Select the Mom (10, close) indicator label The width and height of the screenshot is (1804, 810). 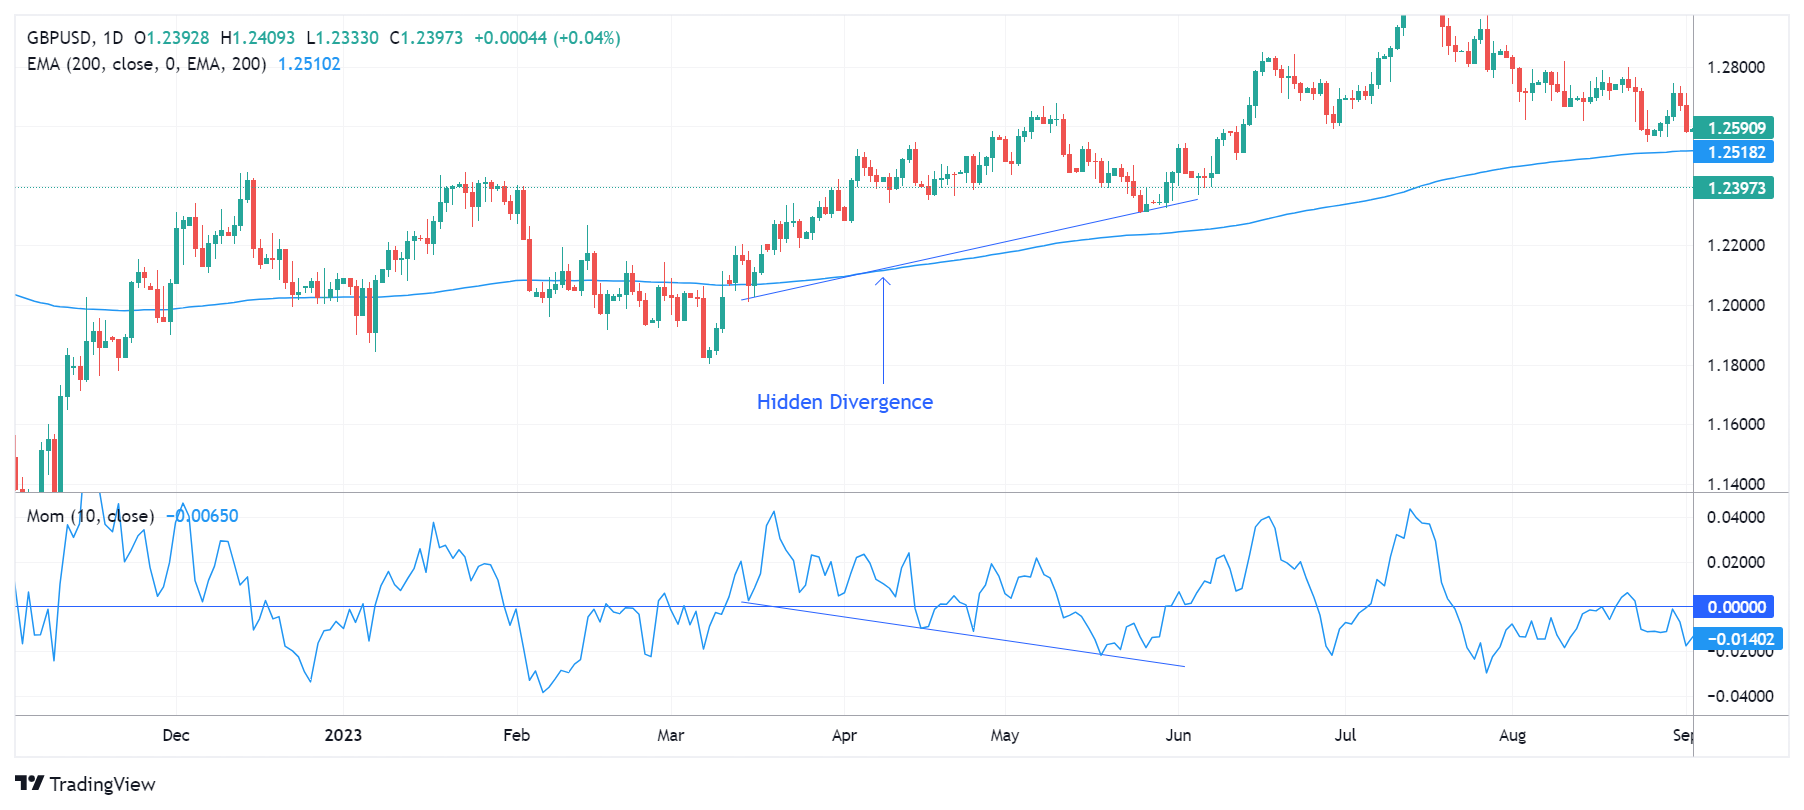tap(90, 516)
